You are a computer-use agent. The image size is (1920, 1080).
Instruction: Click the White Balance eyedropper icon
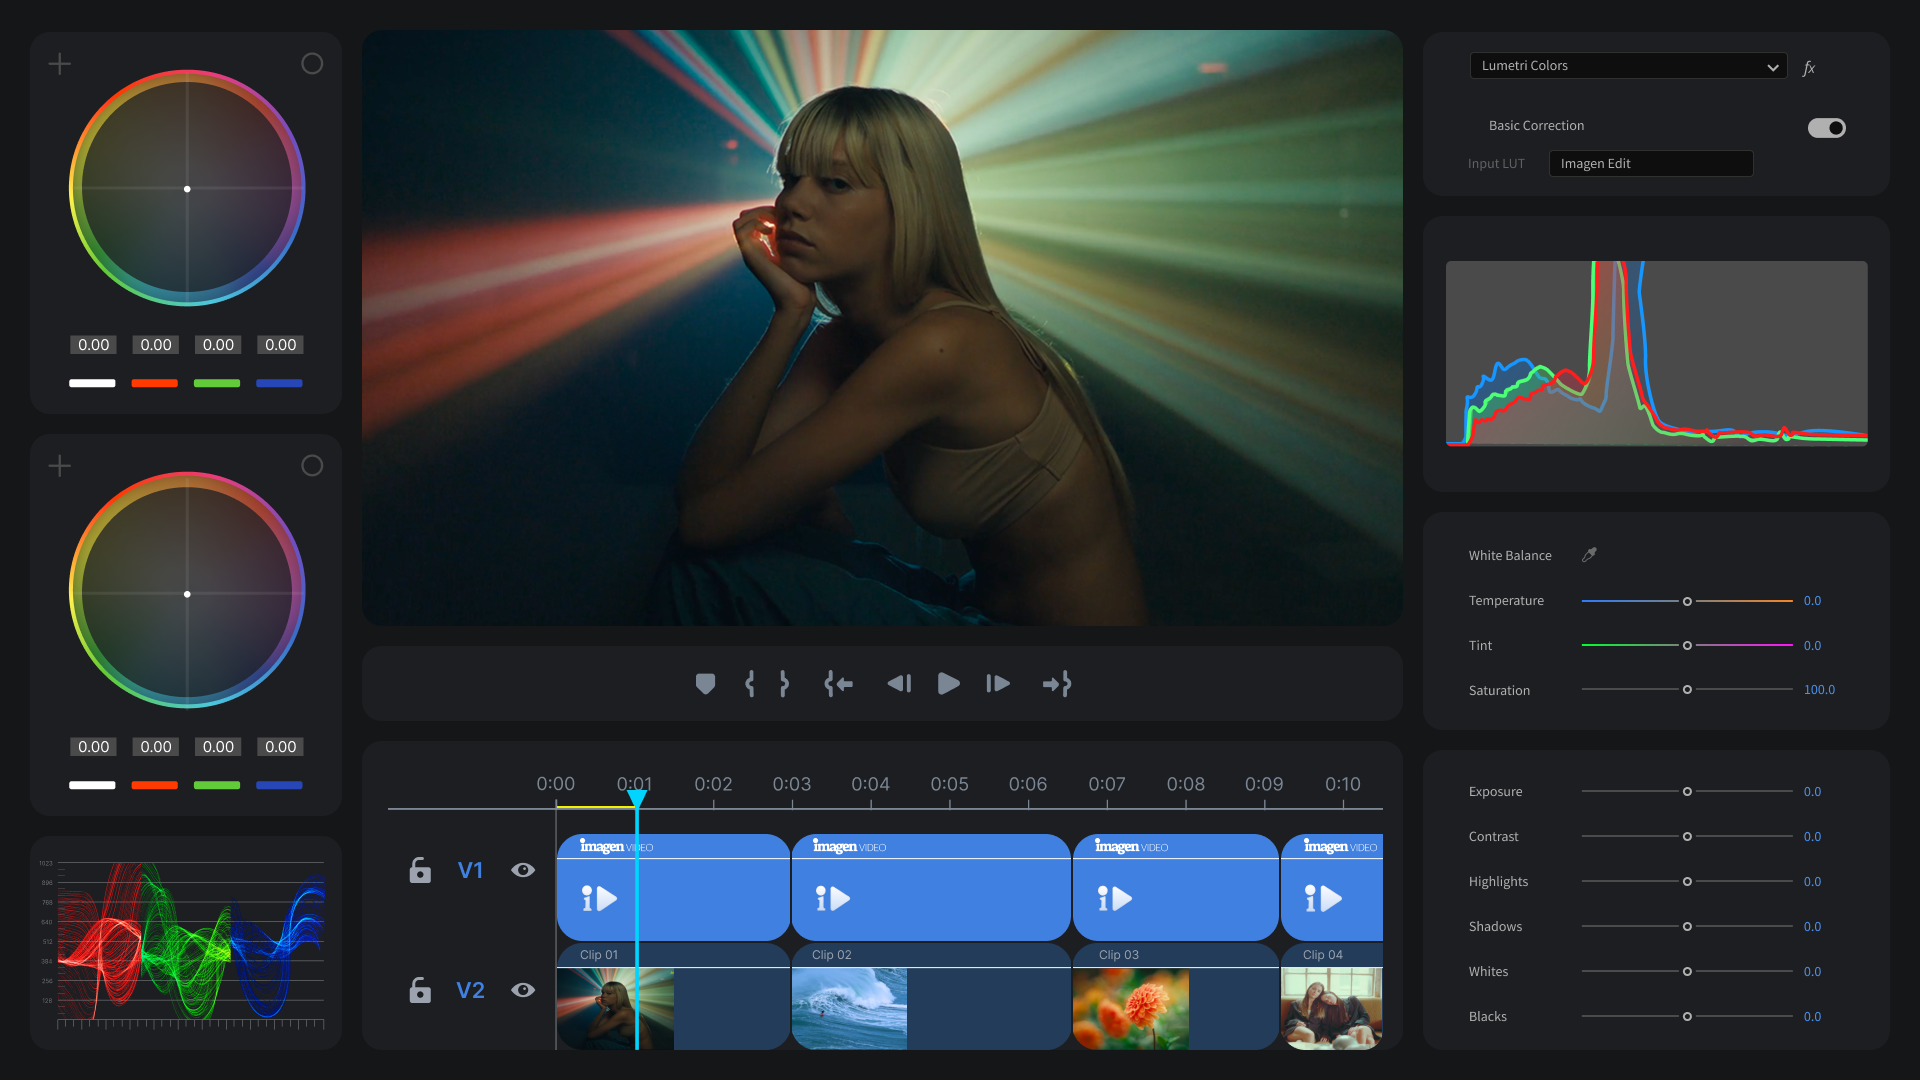[x=1589, y=555]
